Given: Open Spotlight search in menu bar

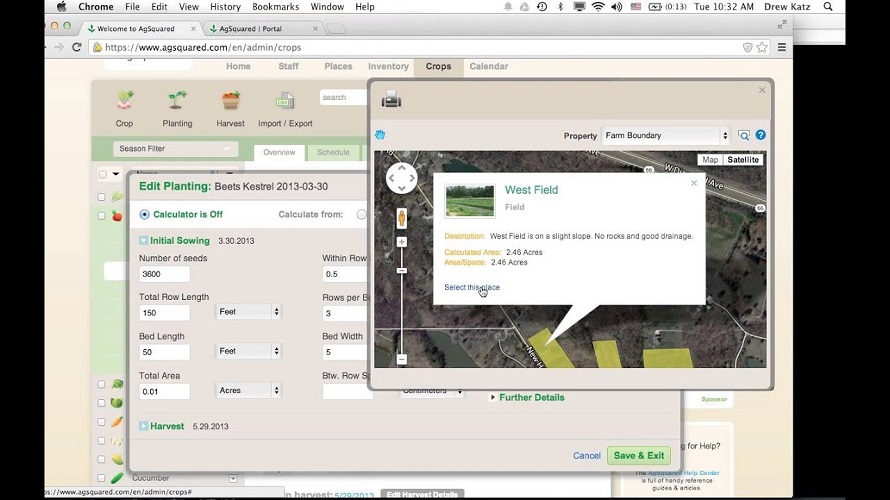Looking at the screenshot, I should (828, 7).
